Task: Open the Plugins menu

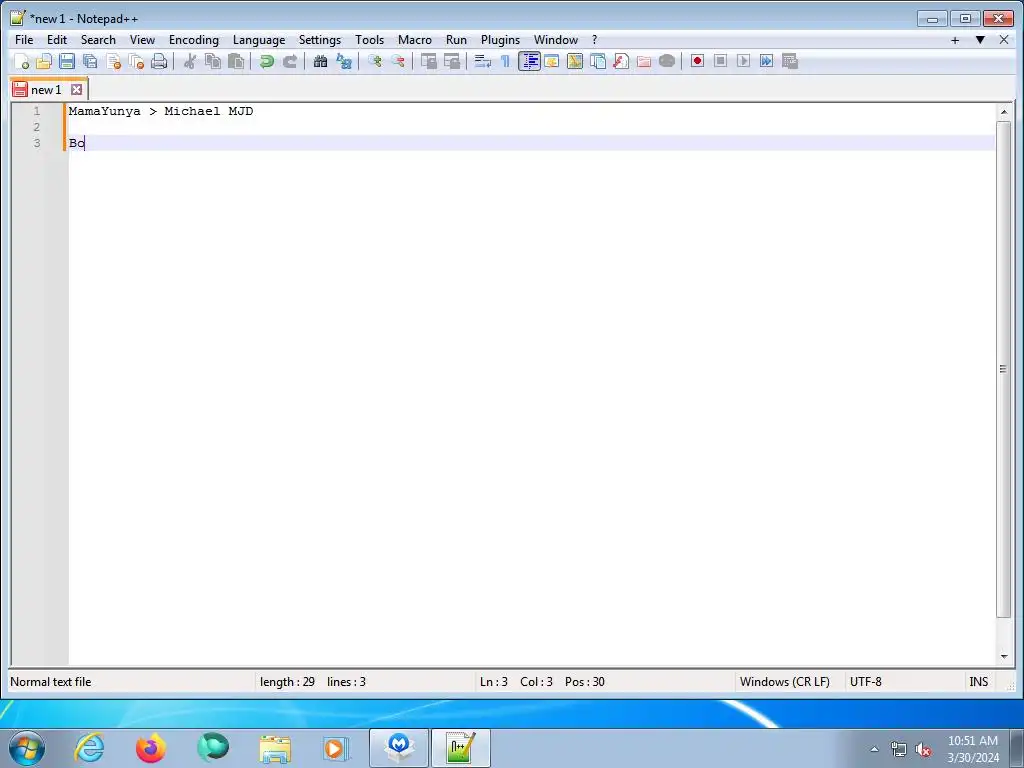Action: click(501, 40)
